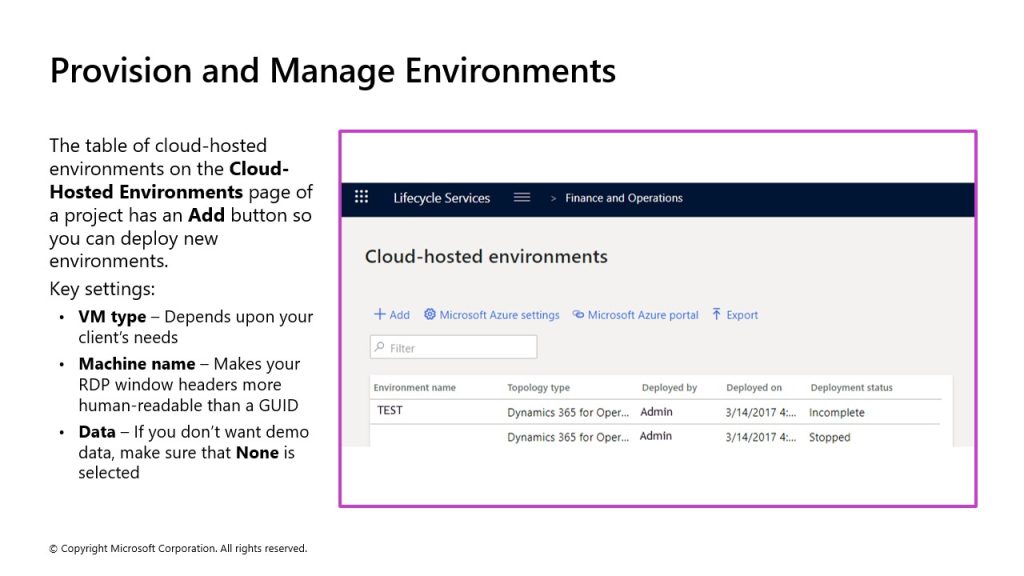This screenshot has width=1024, height=576.
Task: Click Admin in the Incomplete row
Action: (656, 412)
